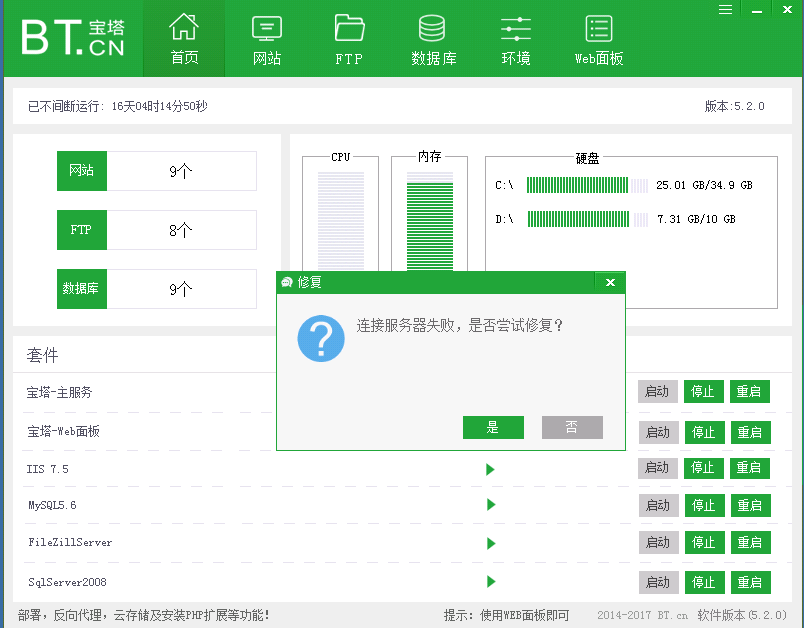Click the 宝塔-Web面板 row label
804x628 pixels.
(64, 432)
